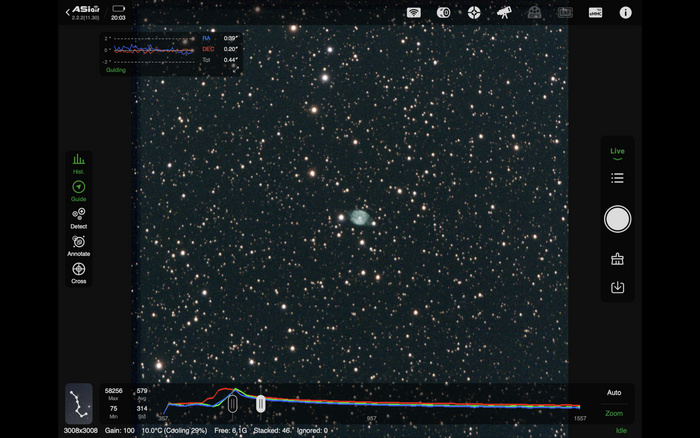Viewport: 700px width, 438px height.
Task: Click the Max value 58256
Action: click(113, 391)
